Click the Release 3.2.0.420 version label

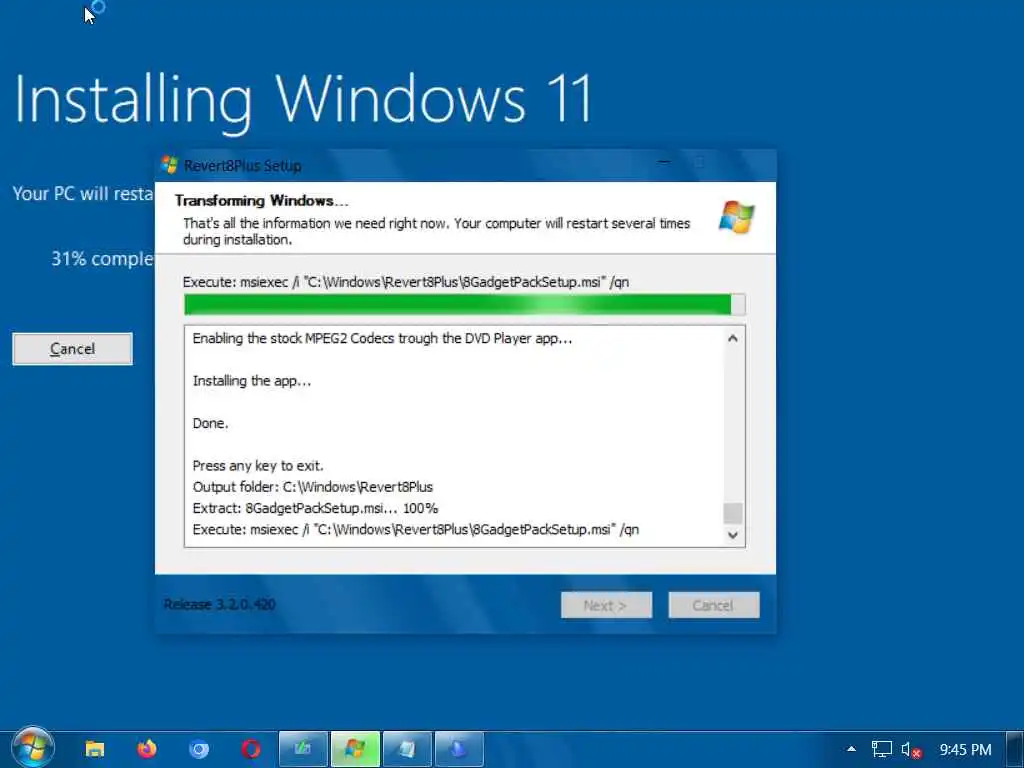click(x=219, y=605)
